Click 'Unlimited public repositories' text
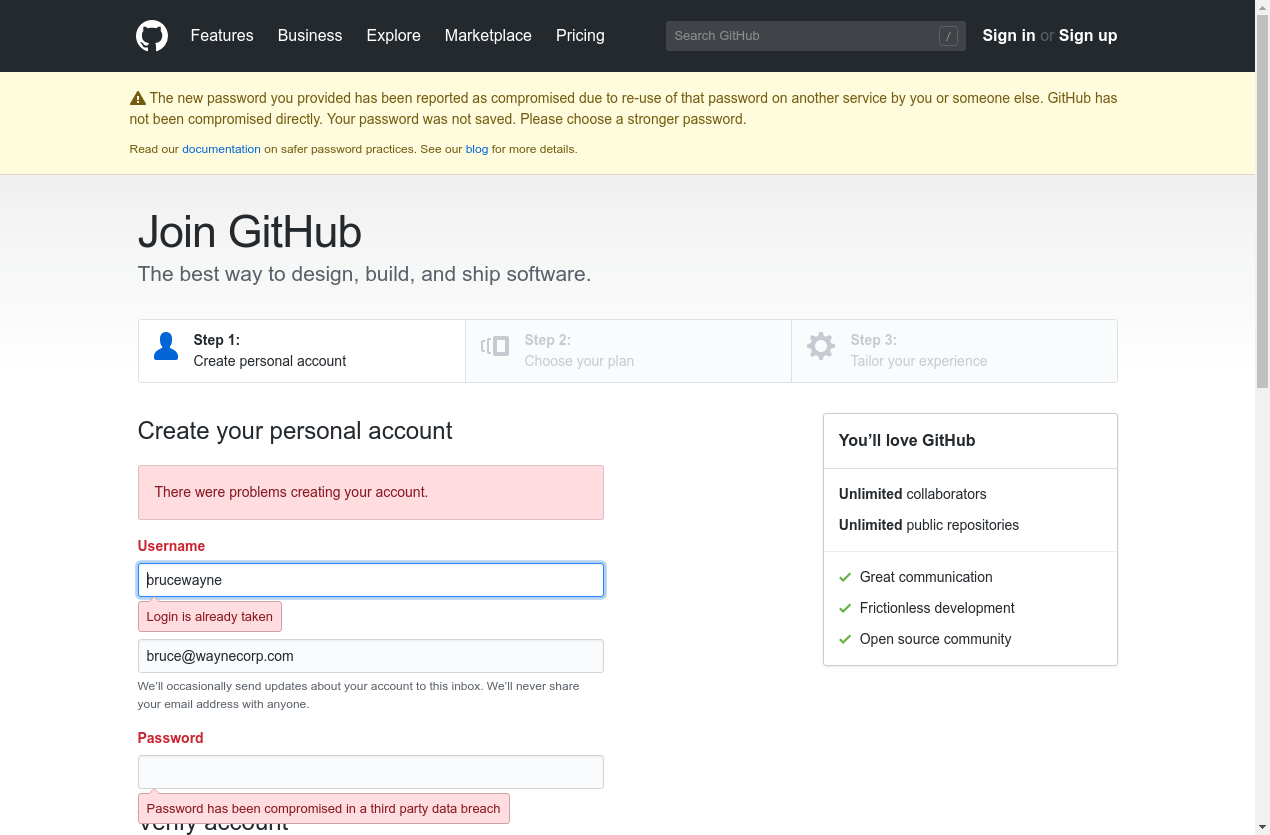This screenshot has height=835, width=1270. (x=929, y=525)
